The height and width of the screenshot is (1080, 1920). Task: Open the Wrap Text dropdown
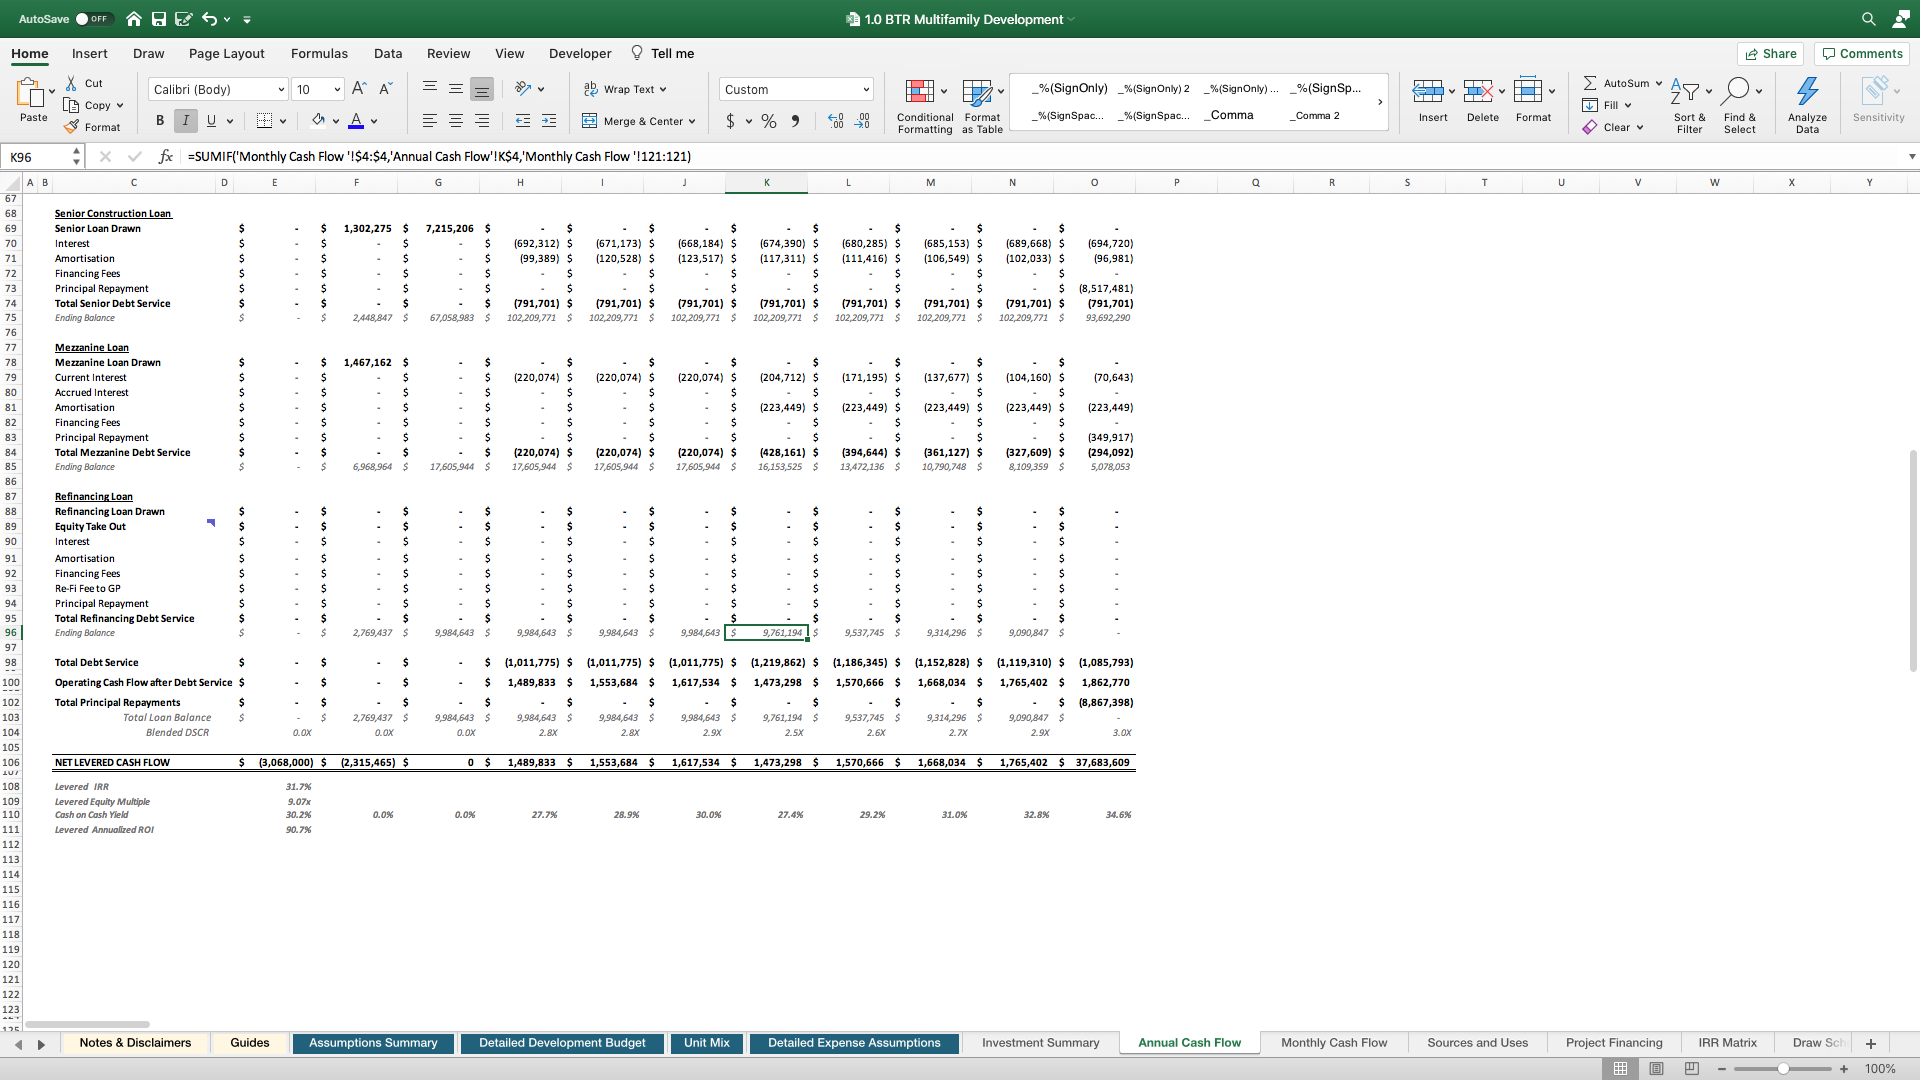coord(663,89)
